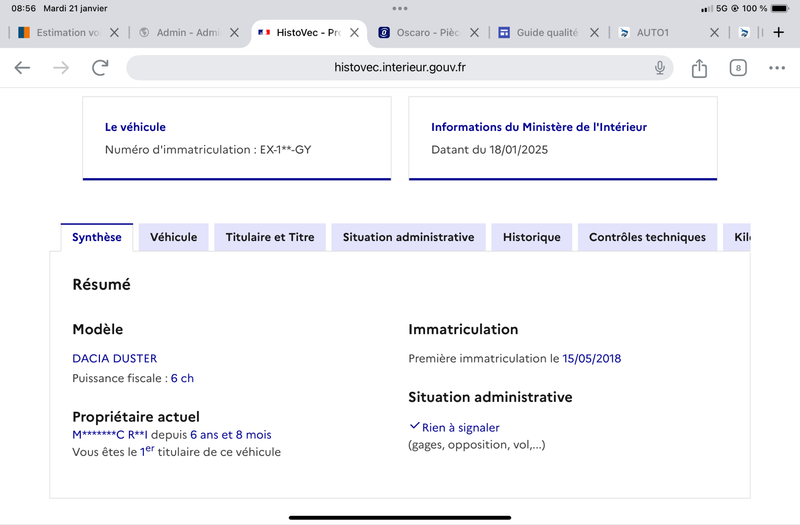Click the 6 ans et 8 mois duration
The height and width of the screenshot is (525, 800).
click(x=231, y=435)
